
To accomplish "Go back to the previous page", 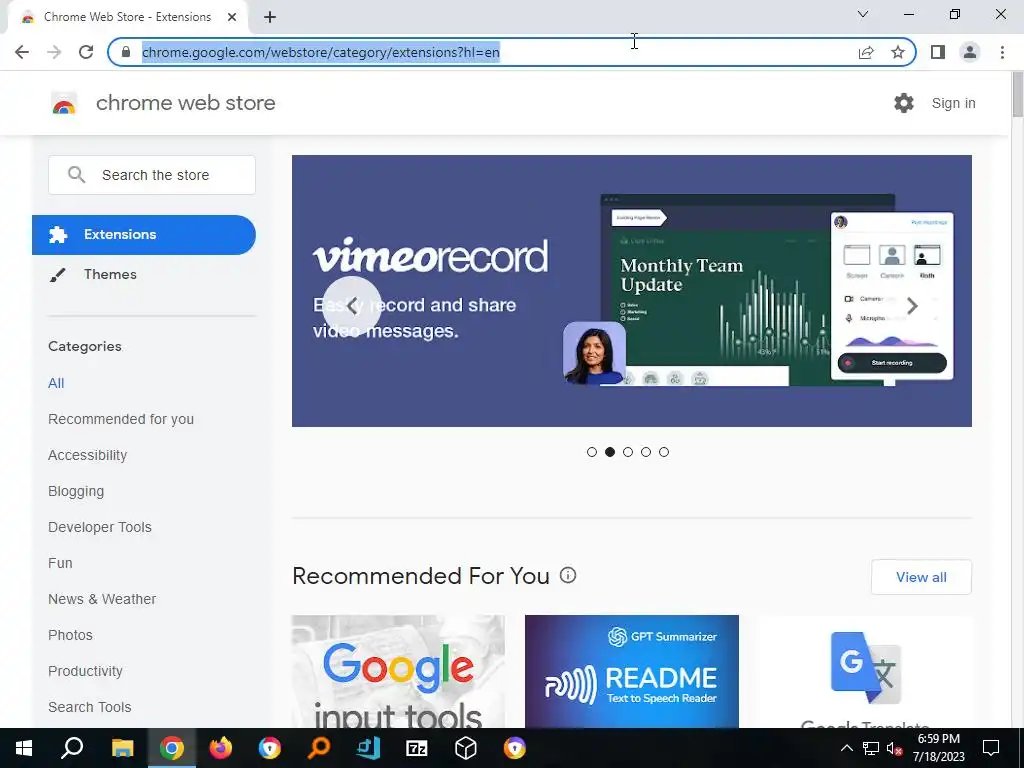I will (22, 52).
